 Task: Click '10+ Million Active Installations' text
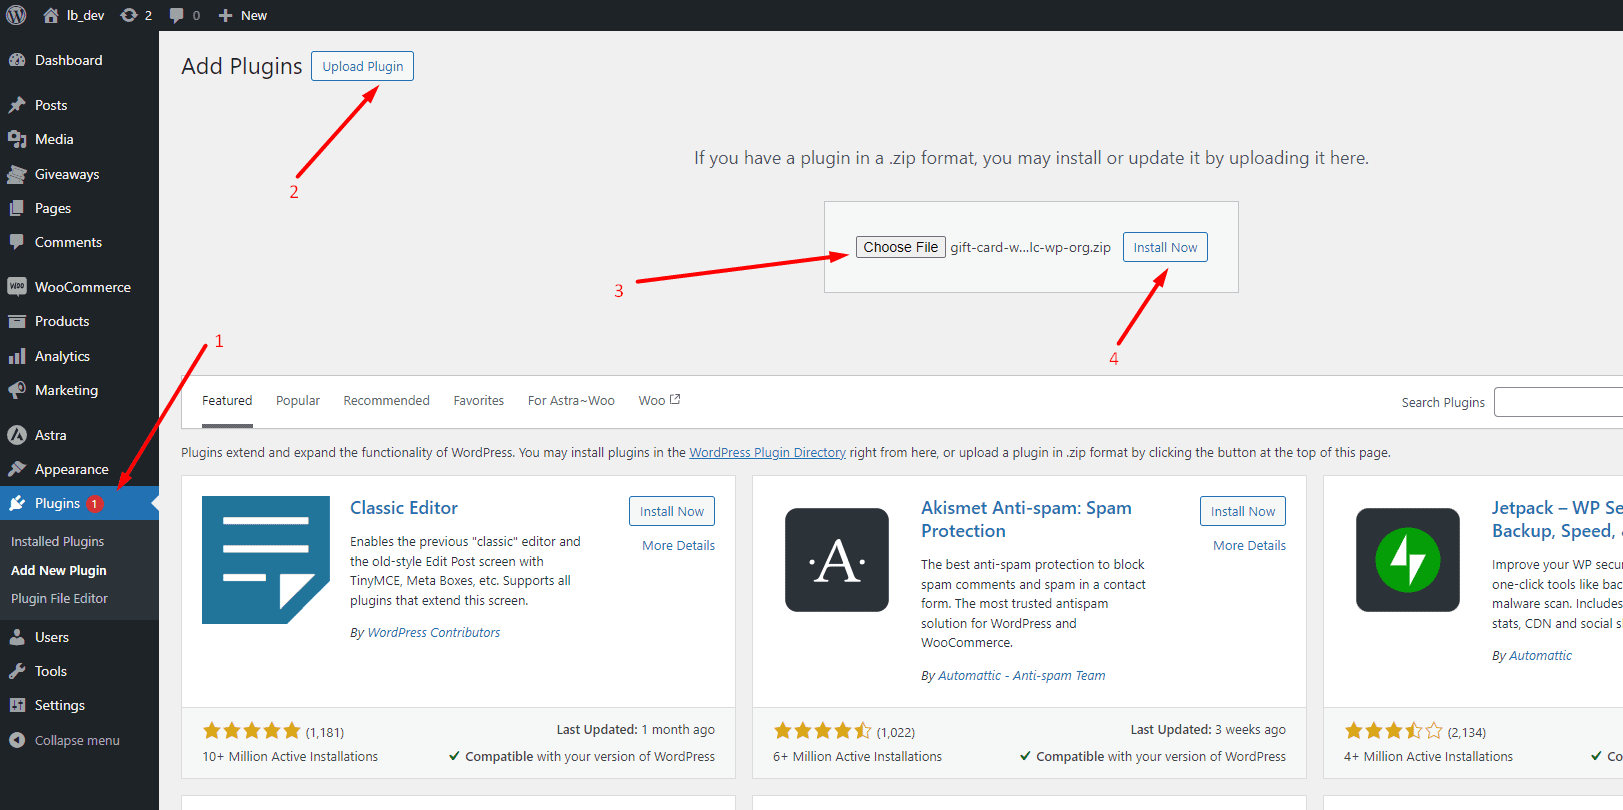point(290,757)
